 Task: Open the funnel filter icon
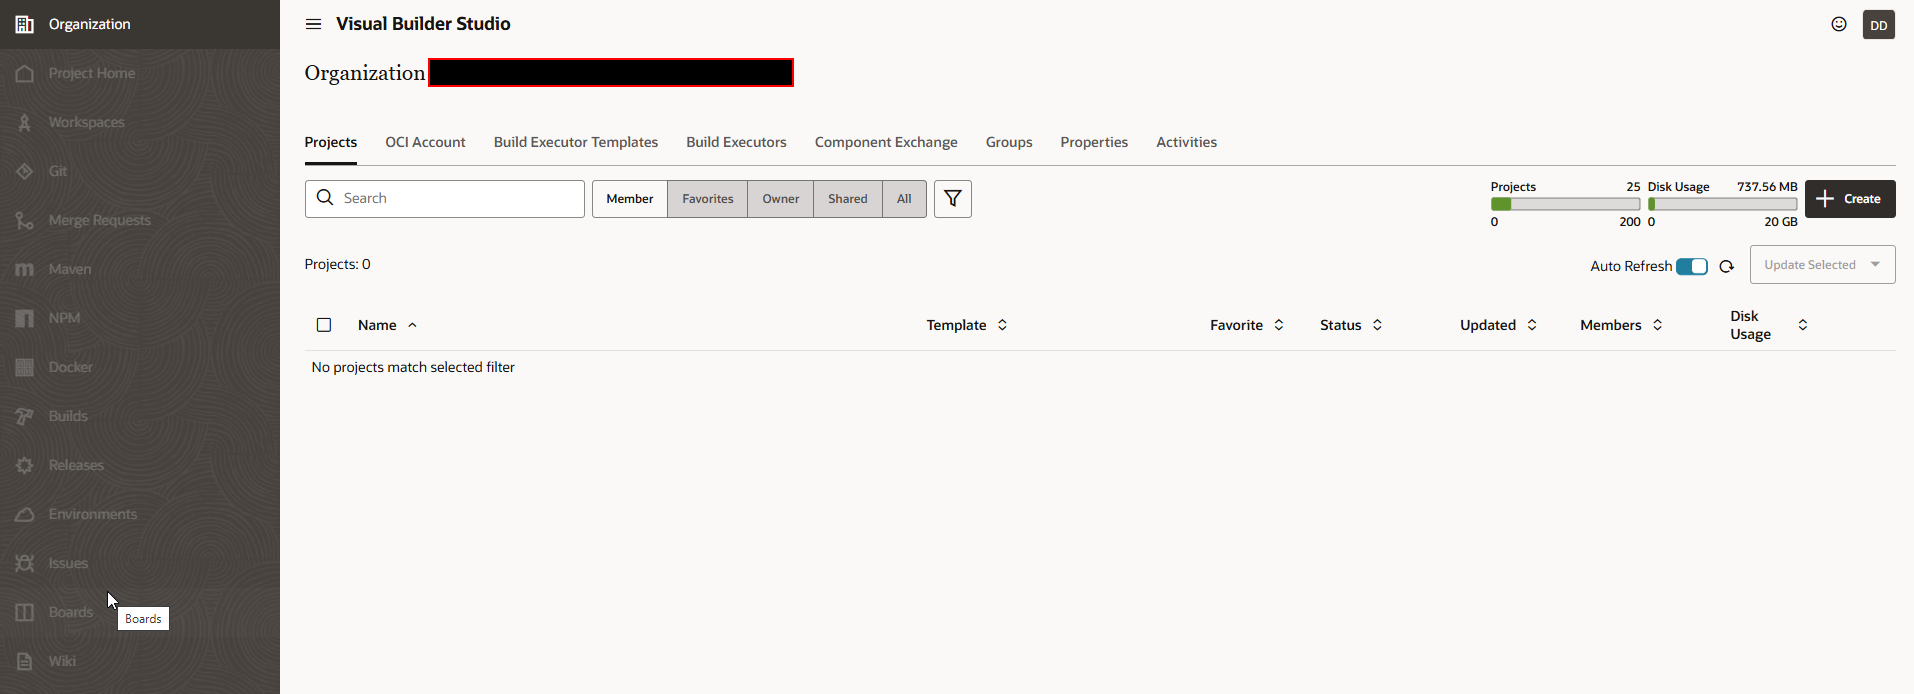point(953,199)
